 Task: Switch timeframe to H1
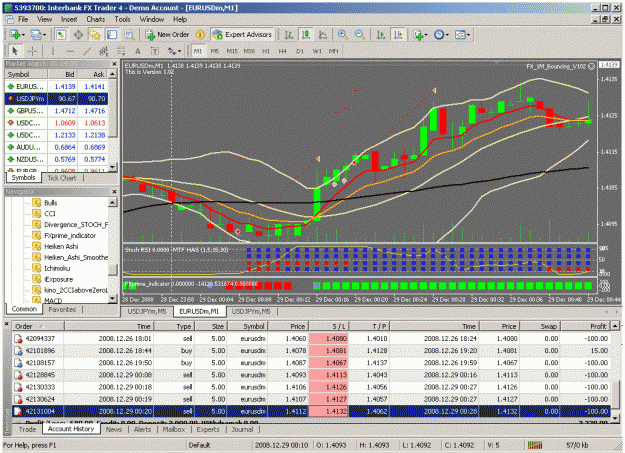[266, 51]
